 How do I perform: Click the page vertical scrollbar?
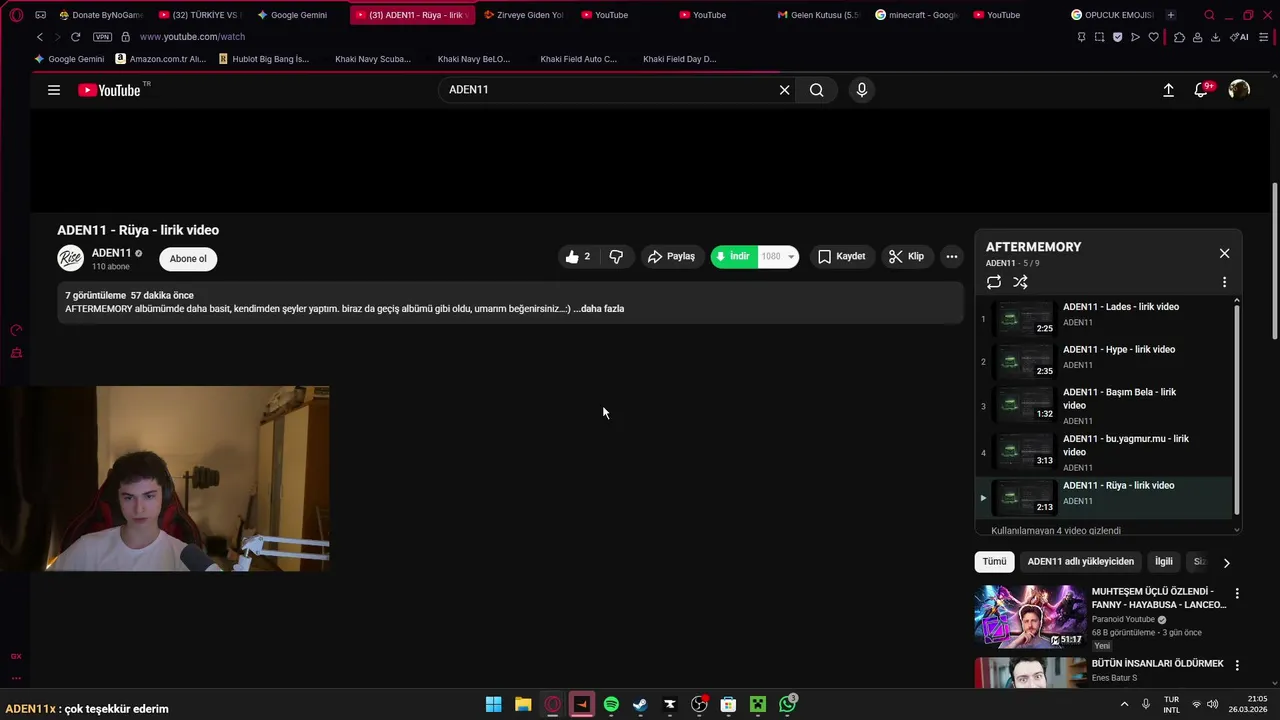(x=1274, y=260)
